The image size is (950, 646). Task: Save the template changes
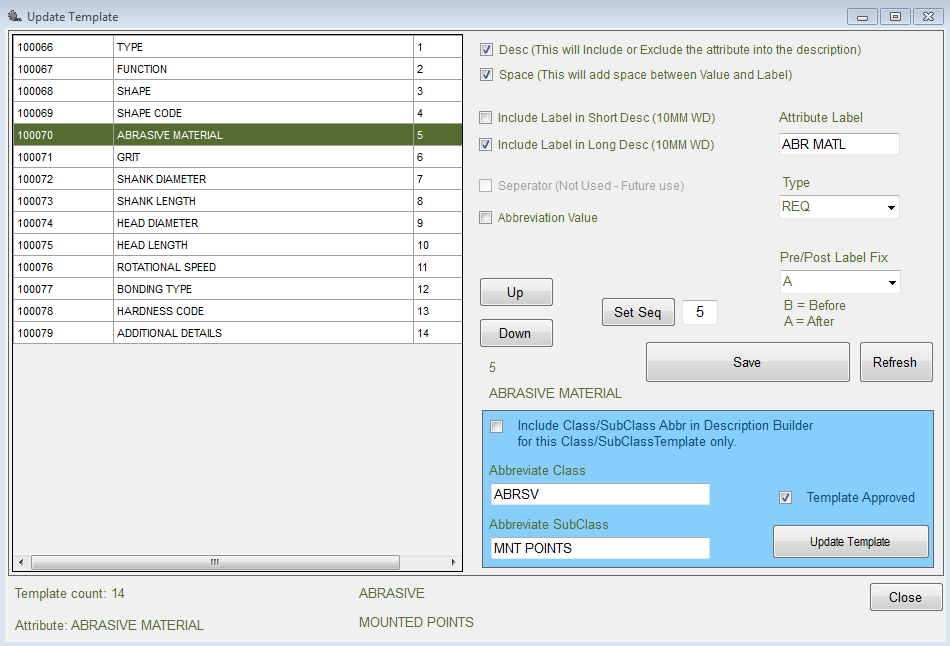[x=747, y=361]
